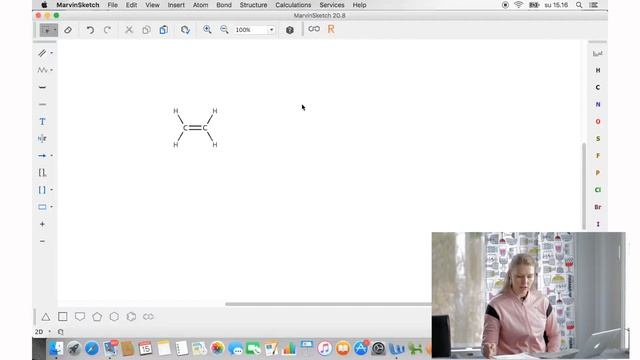Click the vertical canvas scrollbar
The height and width of the screenshot is (360, 640).
[x=584, y=186]
